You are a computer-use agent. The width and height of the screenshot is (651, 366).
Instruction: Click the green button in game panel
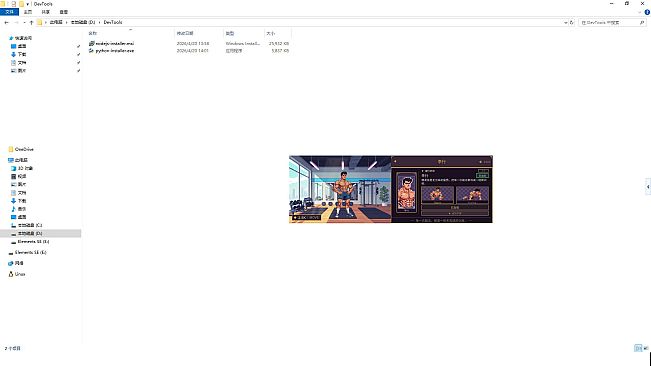[482, 176]
